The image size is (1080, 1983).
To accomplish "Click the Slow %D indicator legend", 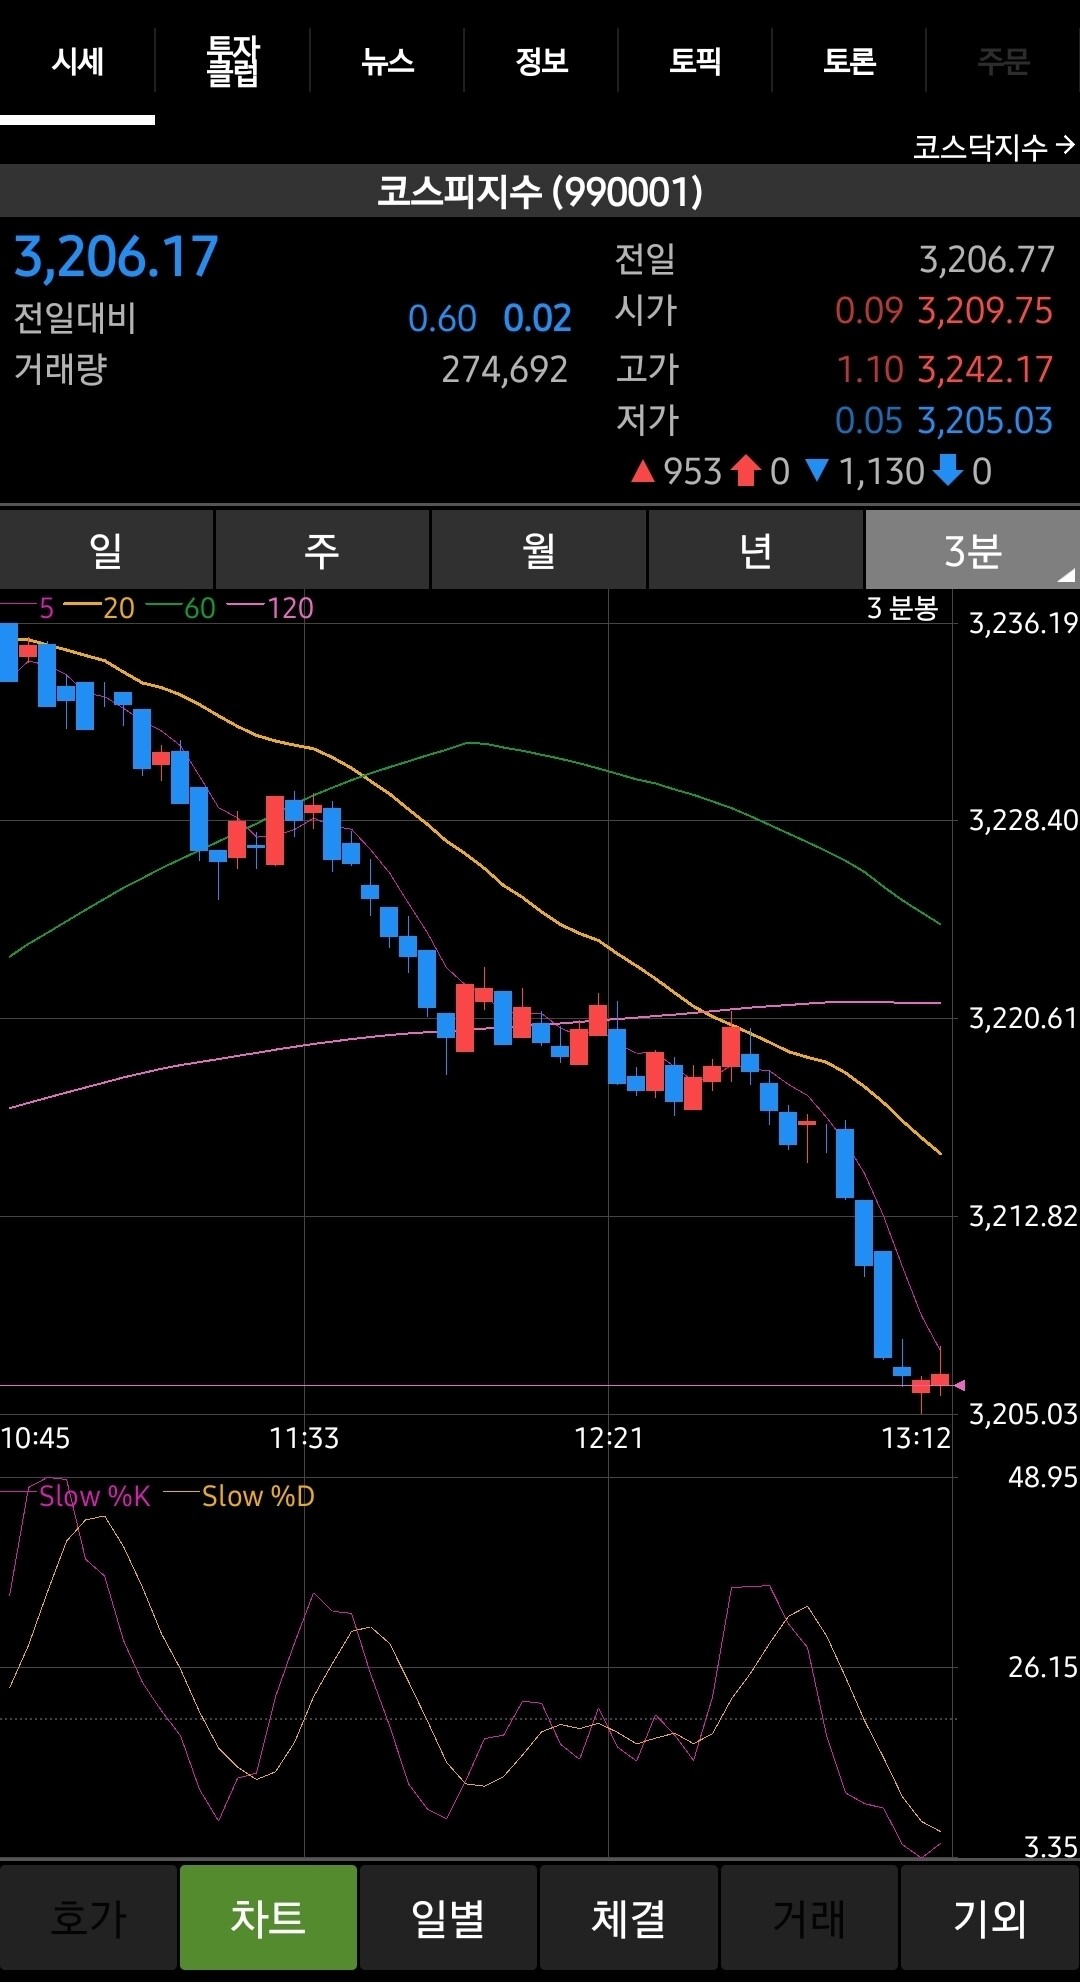I will tap(240, 1495).
